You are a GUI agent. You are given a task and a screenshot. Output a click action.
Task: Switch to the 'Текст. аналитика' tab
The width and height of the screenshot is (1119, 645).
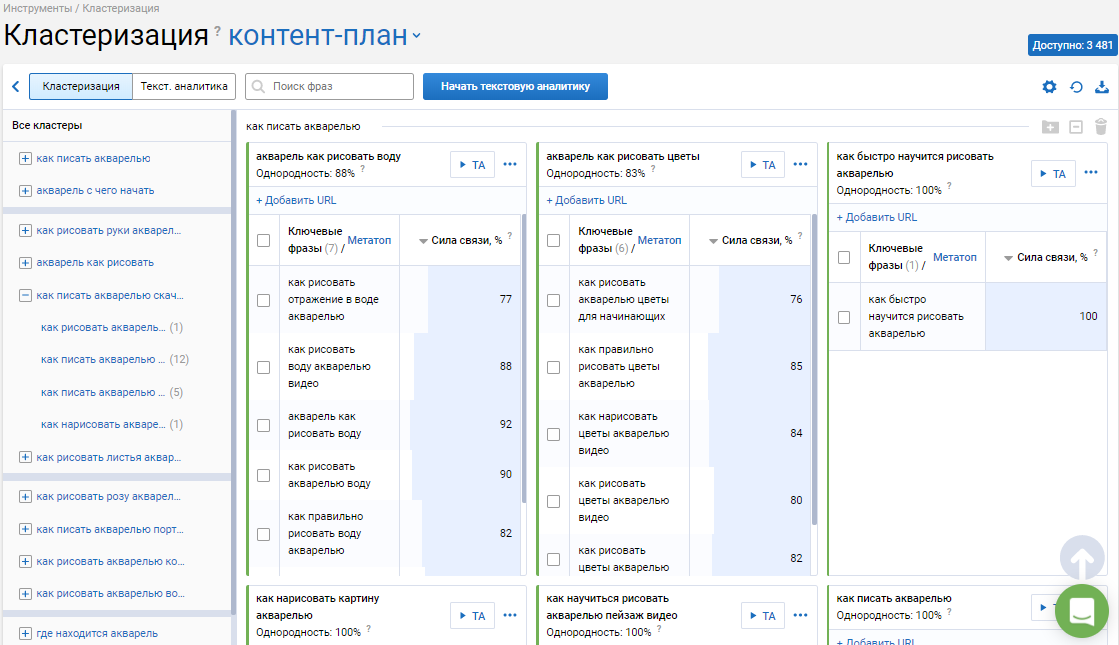coord(185,87)
